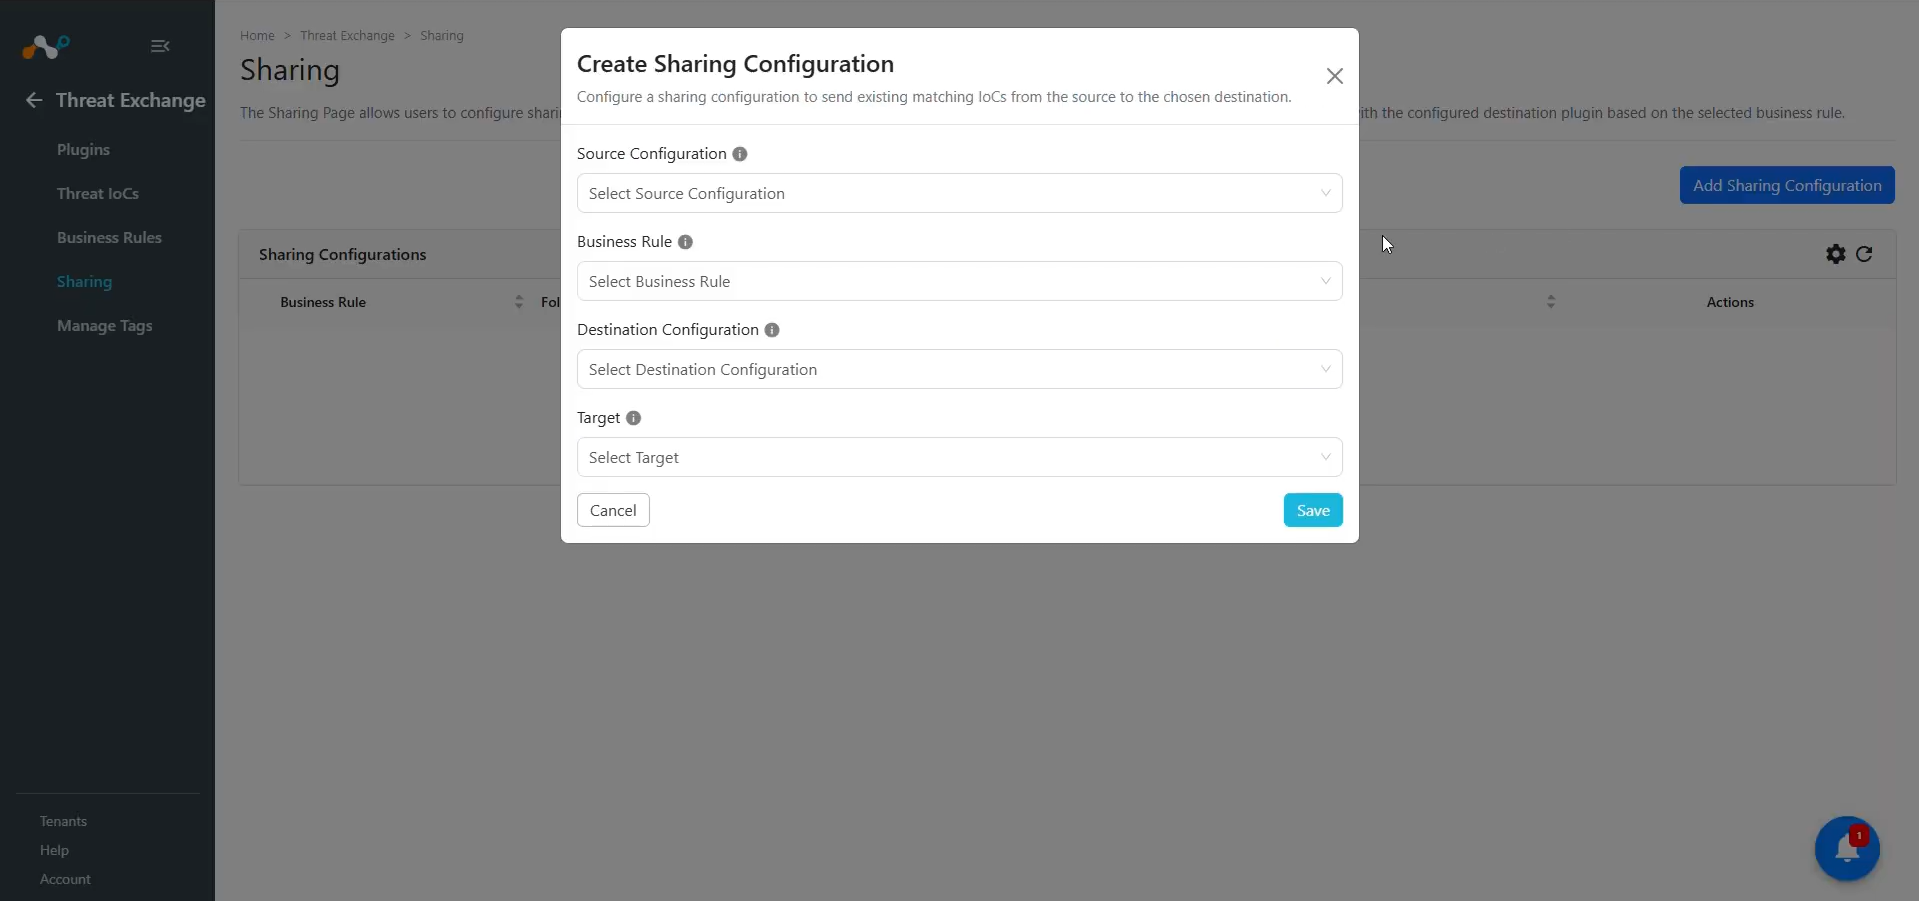
Task: Click the Netskope logo icon
Action: [x=46, y=46]
